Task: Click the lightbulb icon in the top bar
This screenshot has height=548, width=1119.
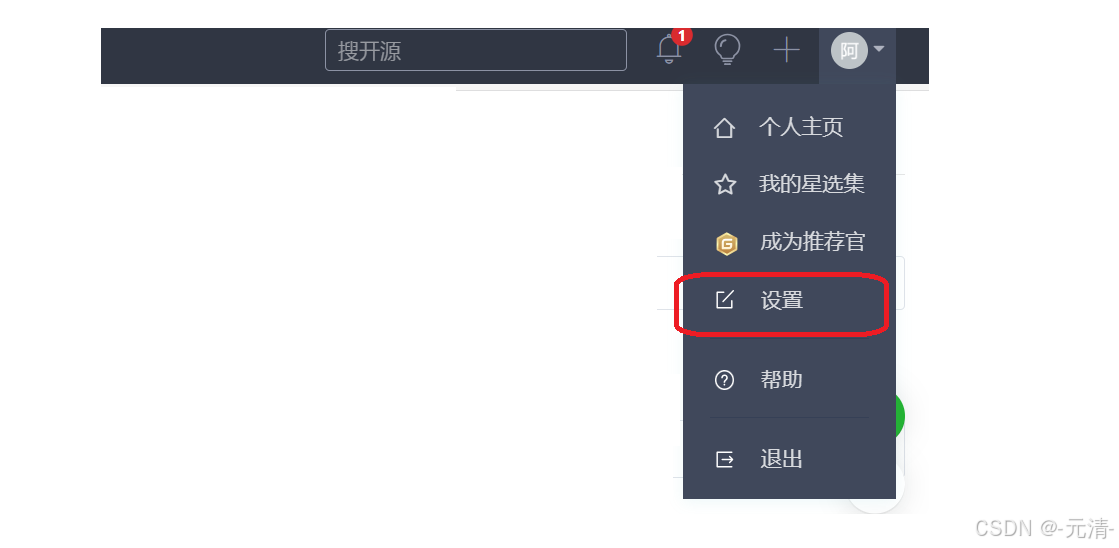Action: click(x=727, y=50)
